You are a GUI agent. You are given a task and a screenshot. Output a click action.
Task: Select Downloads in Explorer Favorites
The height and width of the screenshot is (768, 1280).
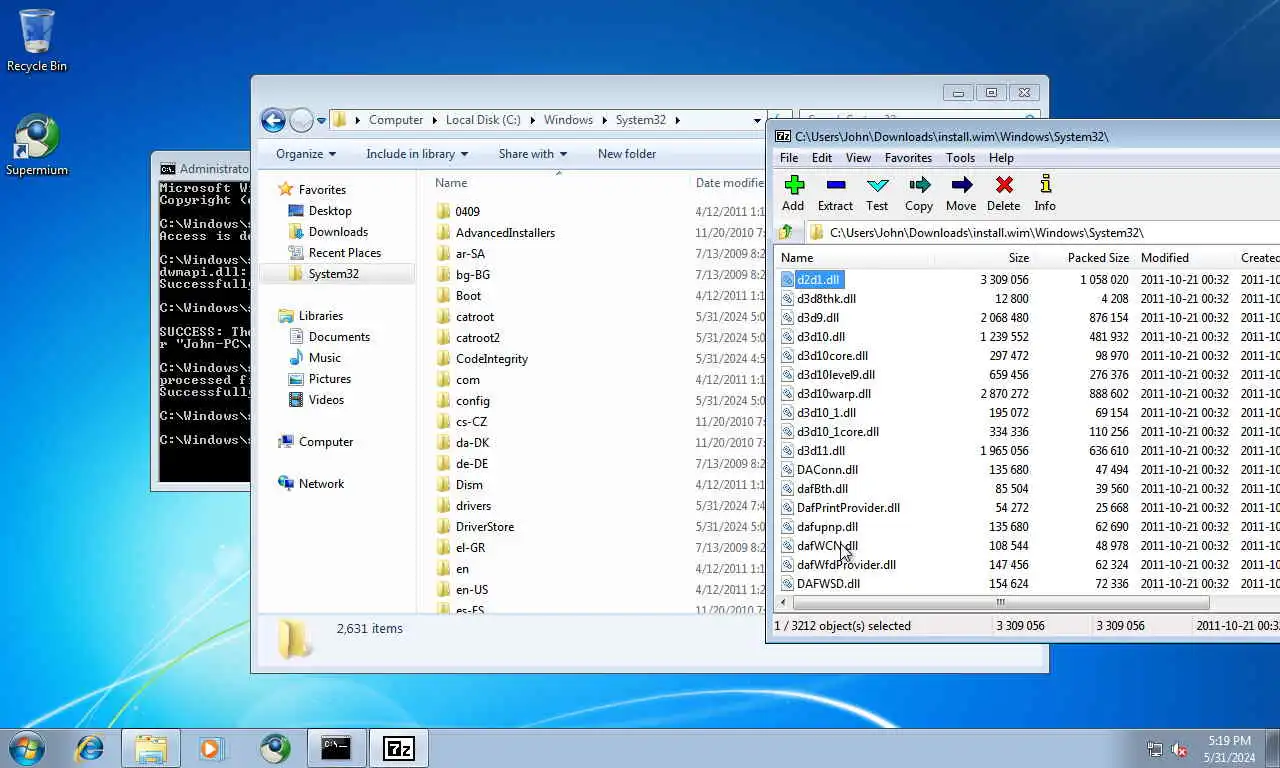pos(338,232)
